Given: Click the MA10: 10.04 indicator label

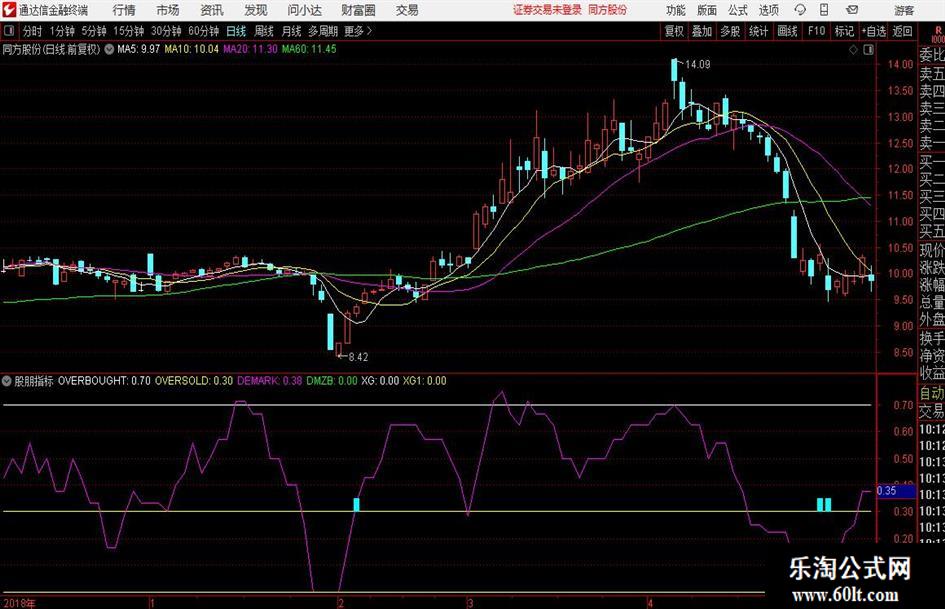Looking at the screenshot, I should [192, 49].
